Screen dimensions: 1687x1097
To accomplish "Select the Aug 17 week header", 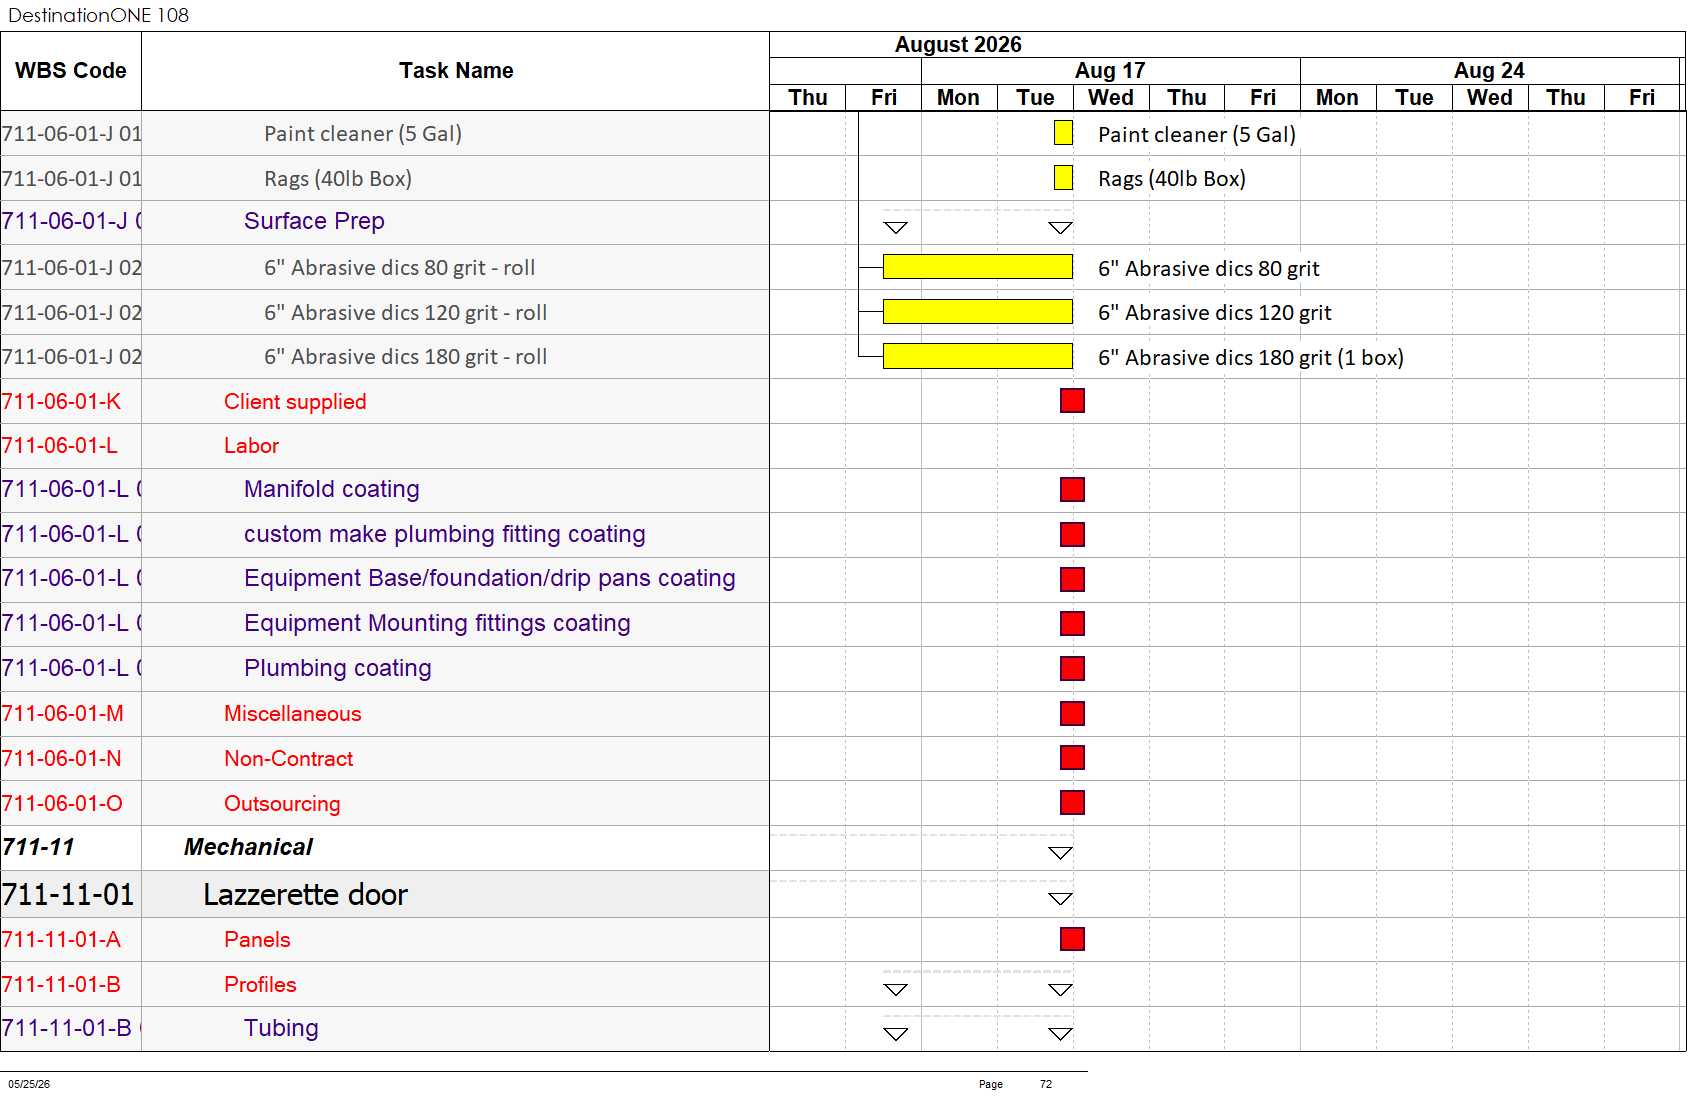I will coord(1110,71).
